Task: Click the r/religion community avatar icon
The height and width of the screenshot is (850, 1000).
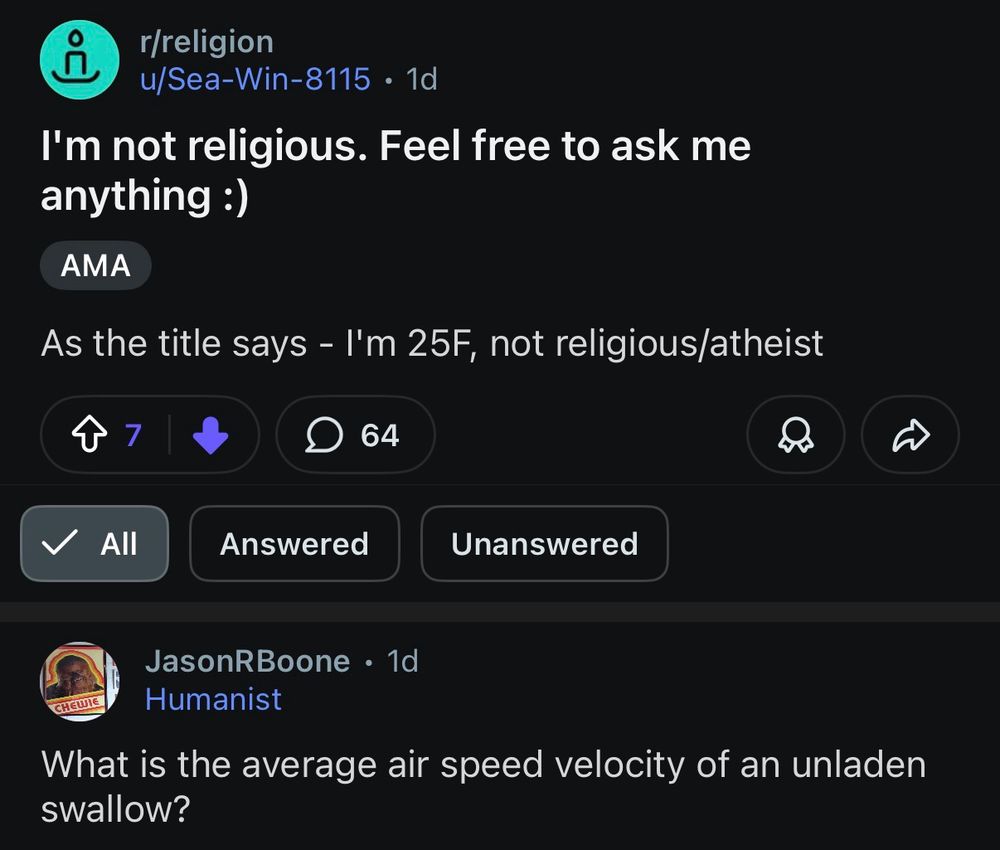Action: (79, 60)
